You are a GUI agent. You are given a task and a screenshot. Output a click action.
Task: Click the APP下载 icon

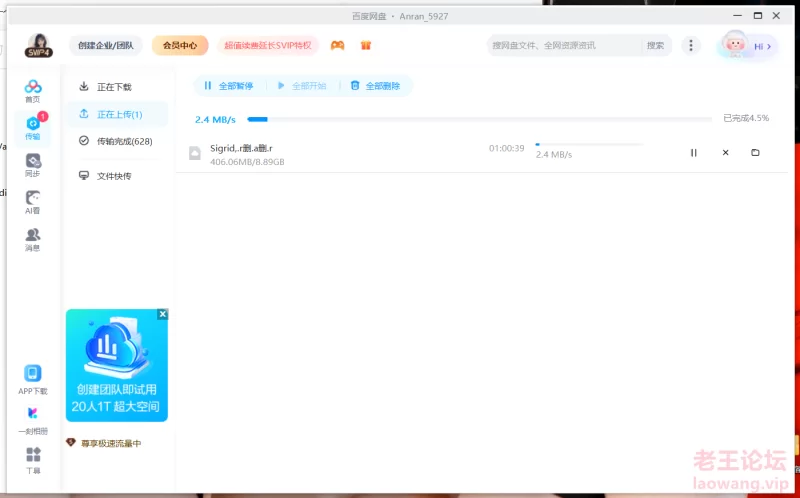coord(33,380)
